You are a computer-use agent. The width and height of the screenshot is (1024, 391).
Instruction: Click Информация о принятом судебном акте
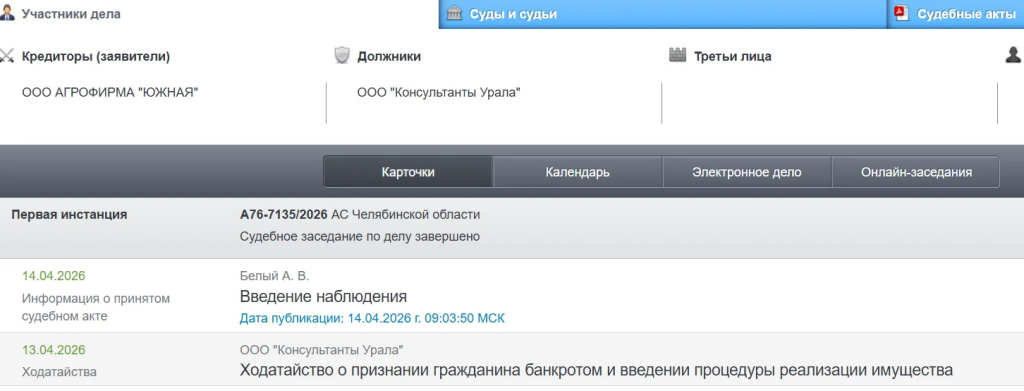coord(96,307)
